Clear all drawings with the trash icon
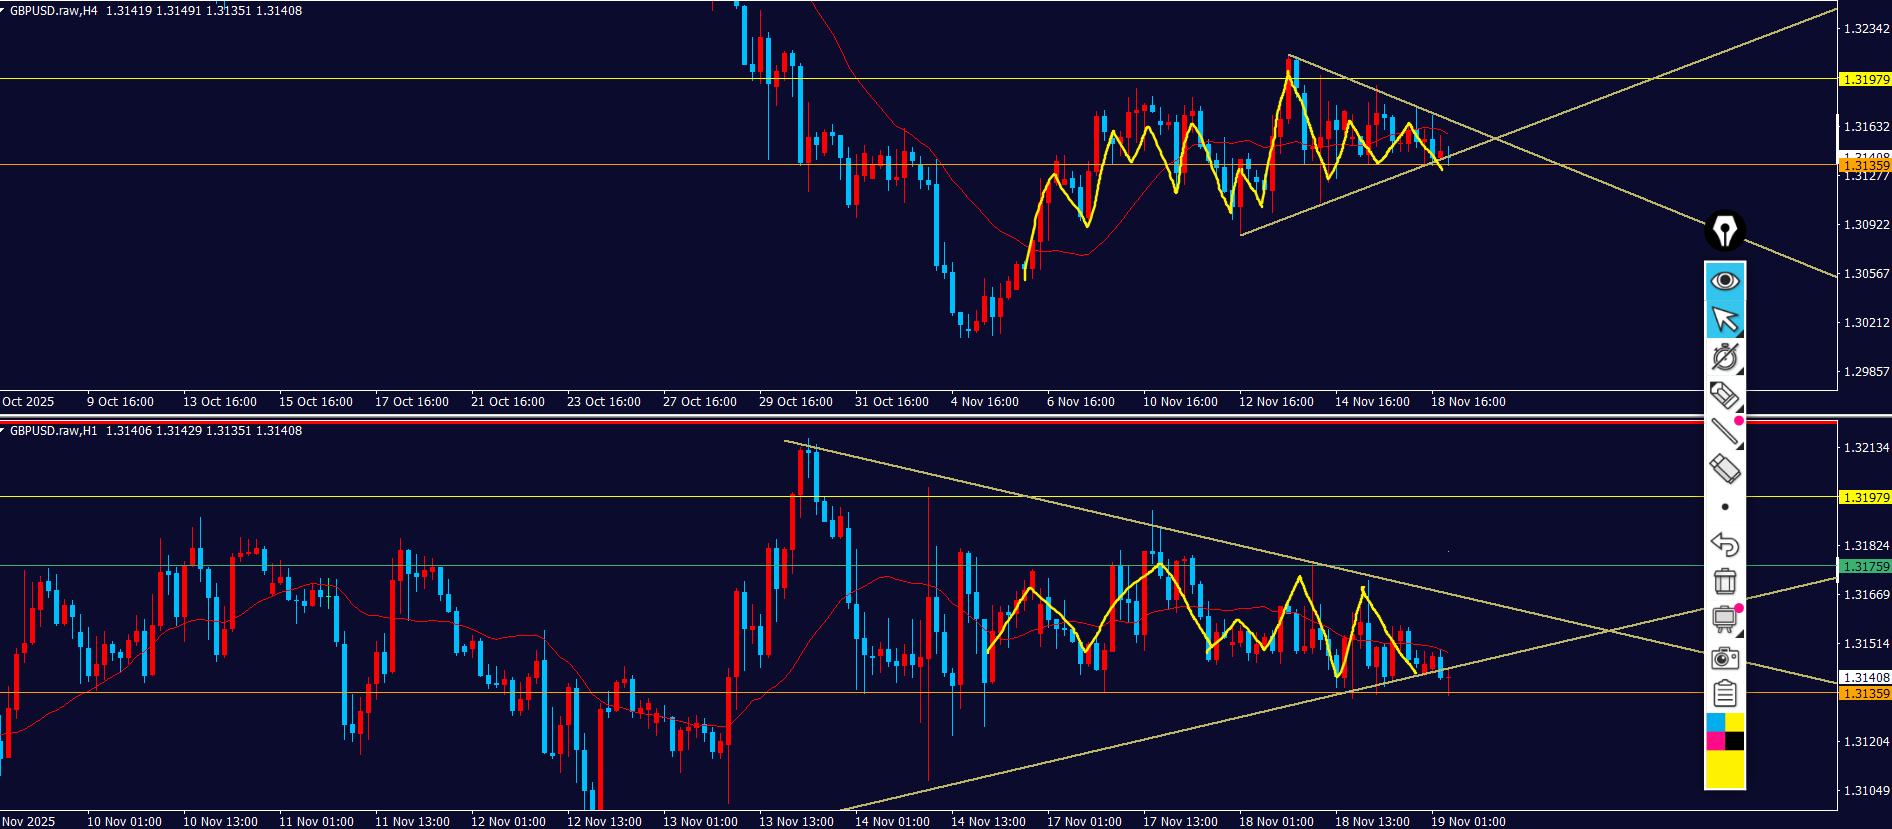 click(x=1724, y=582)
